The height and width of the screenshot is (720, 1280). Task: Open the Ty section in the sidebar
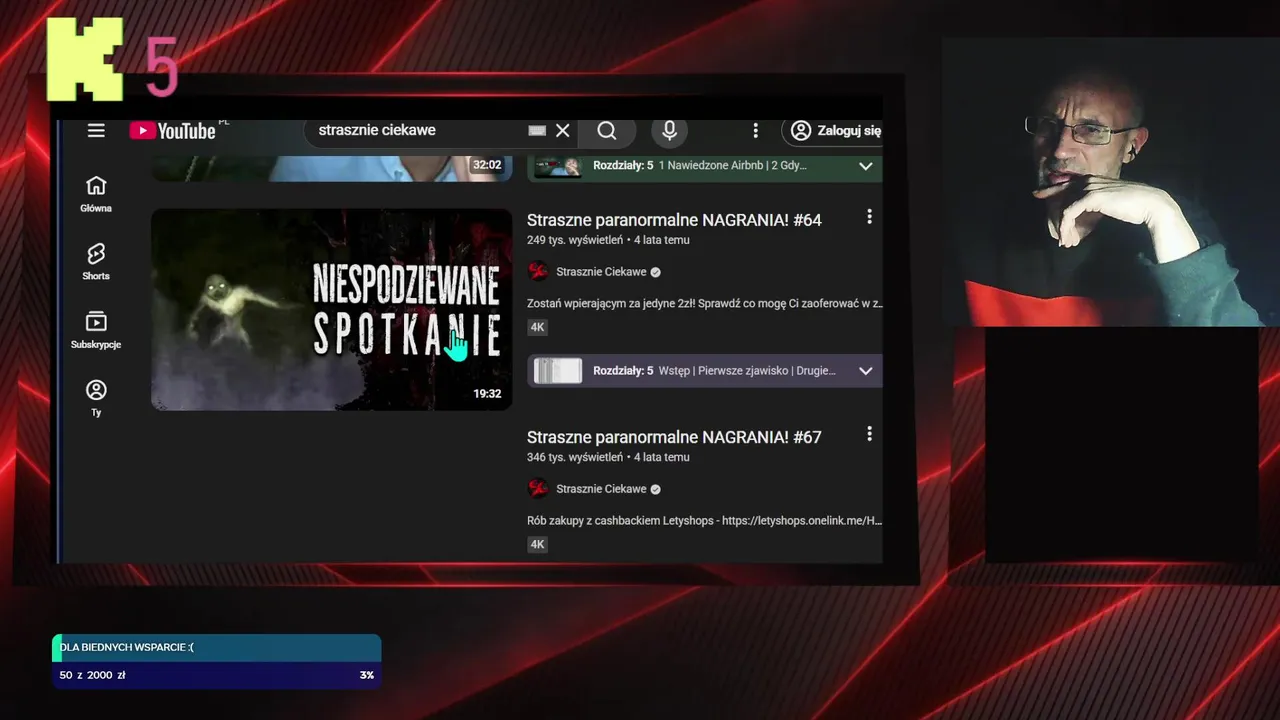(x=96, y=398)
